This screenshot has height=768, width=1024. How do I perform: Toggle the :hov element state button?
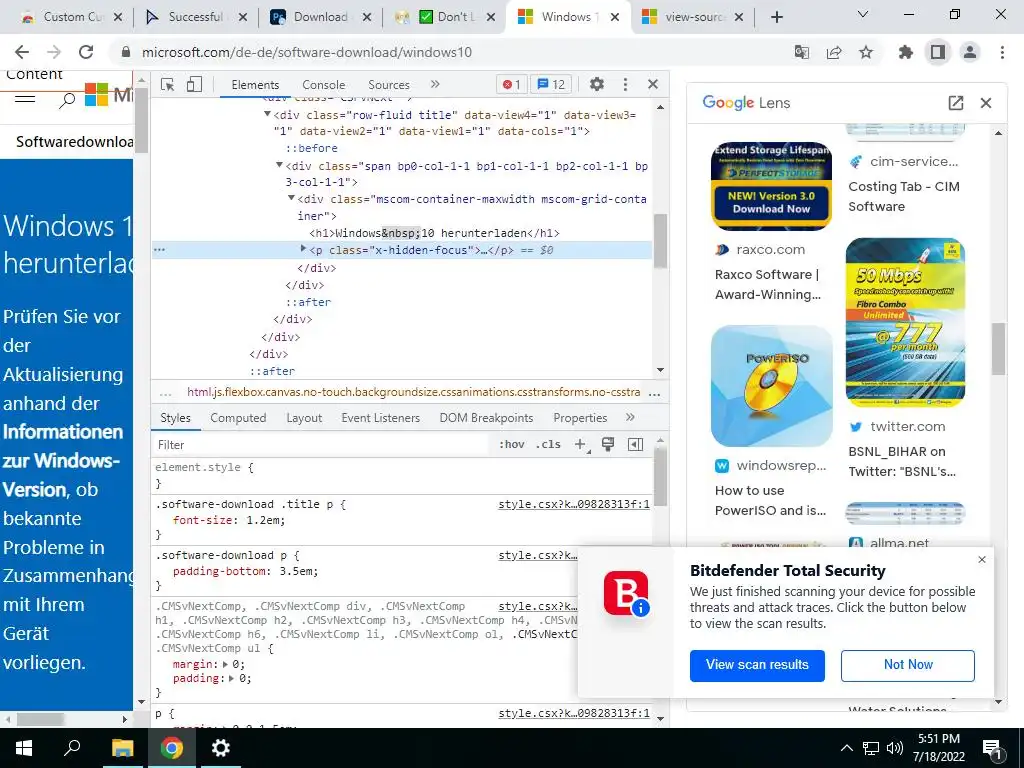pos(511,444)
